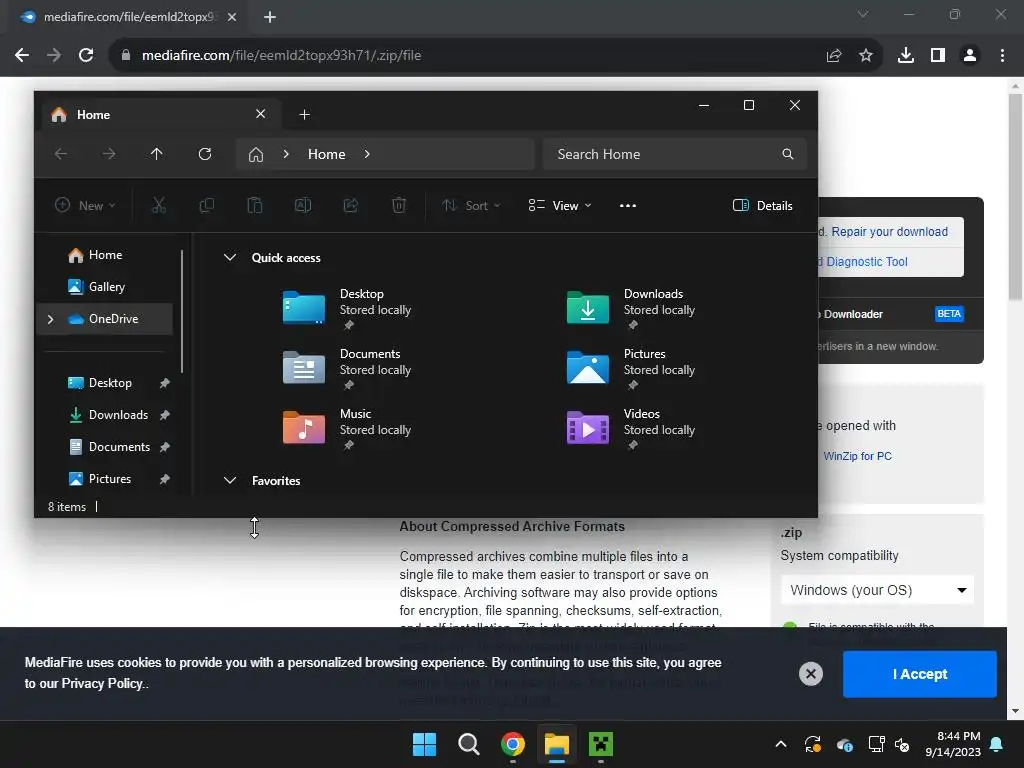Viewport: 1024px width, 768px height.
Task: Click the Copy icon in File Explorer toolbar
Action: (x=206, y=206)
